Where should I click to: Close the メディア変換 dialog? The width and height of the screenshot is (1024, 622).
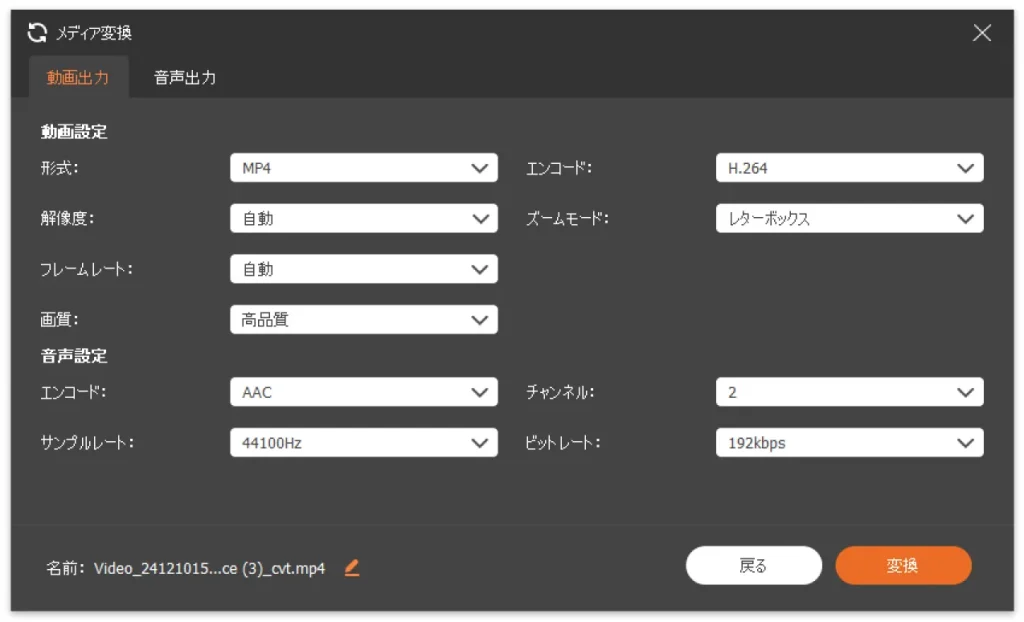pos(982,33)
